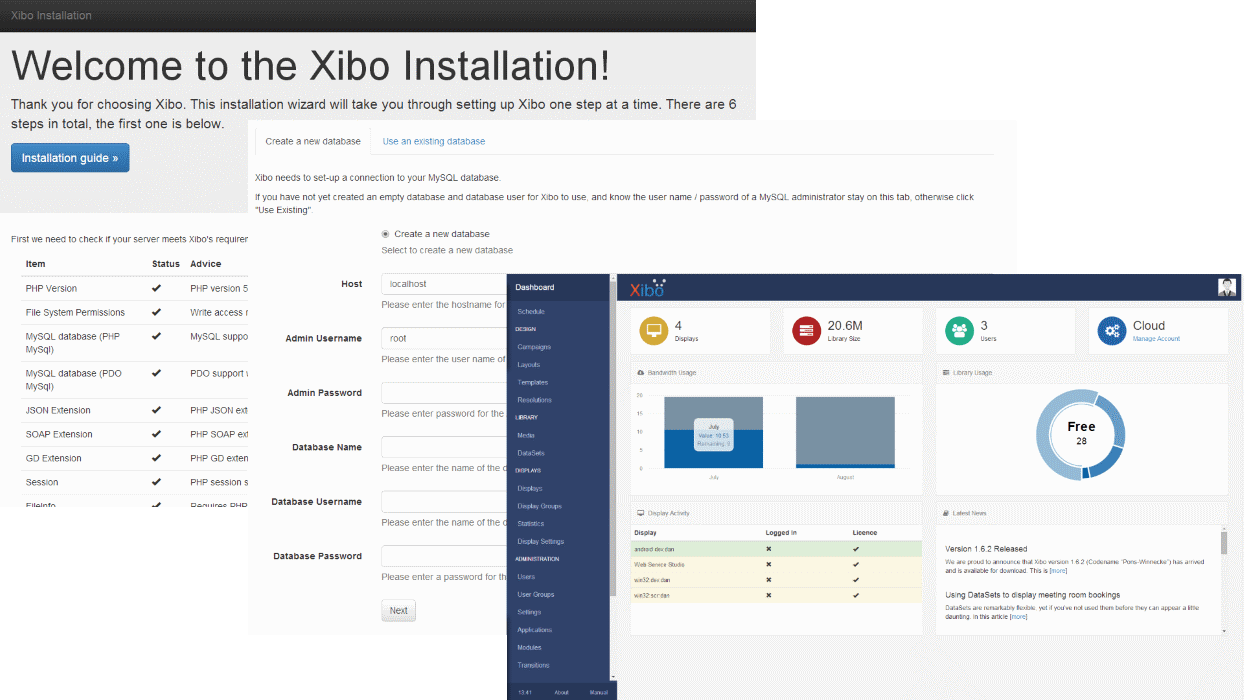Open more link for Version 1.6.2 Released
The width and height of the screenshot is (1244, 700).
coord(1058,571)
